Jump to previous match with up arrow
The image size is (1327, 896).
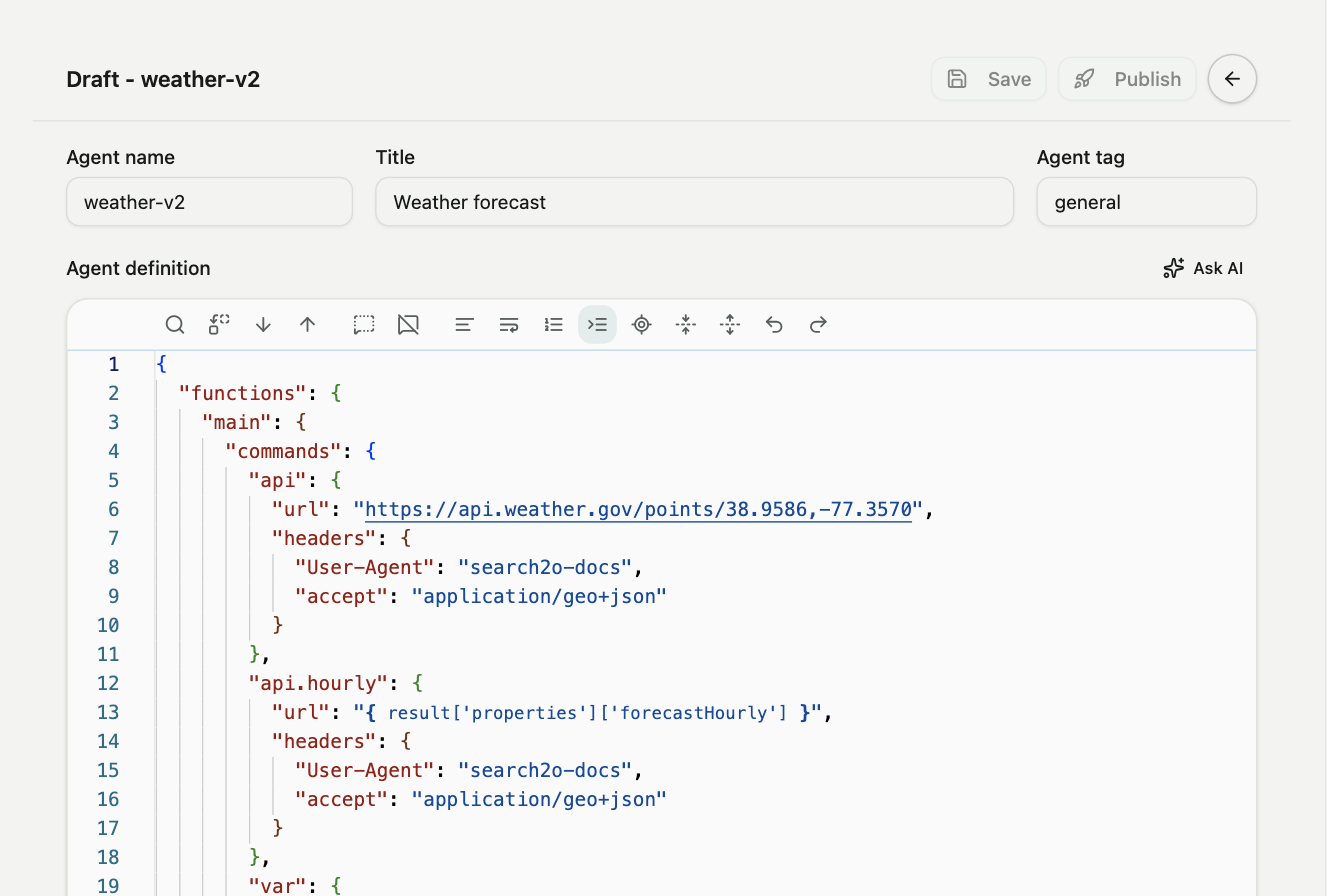[x=308, y=325]
